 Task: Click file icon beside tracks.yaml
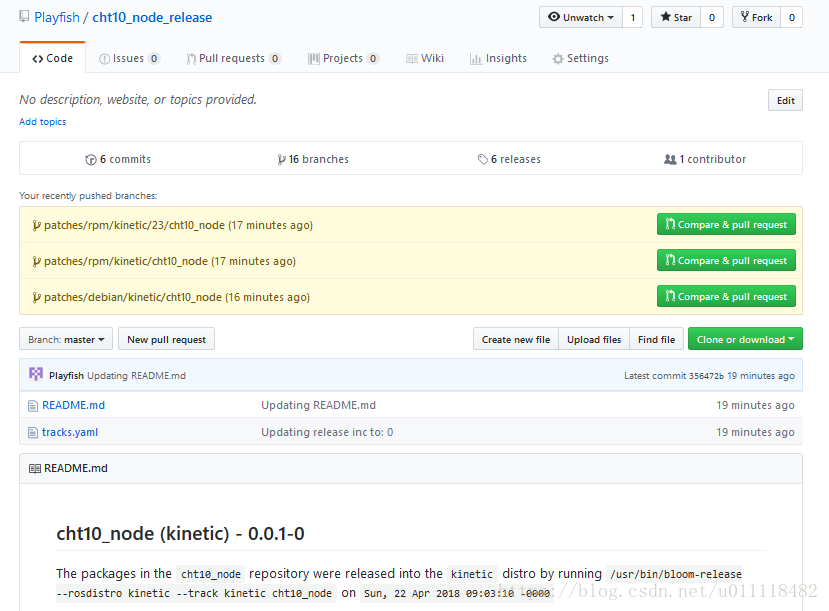[x=33, y=432]
